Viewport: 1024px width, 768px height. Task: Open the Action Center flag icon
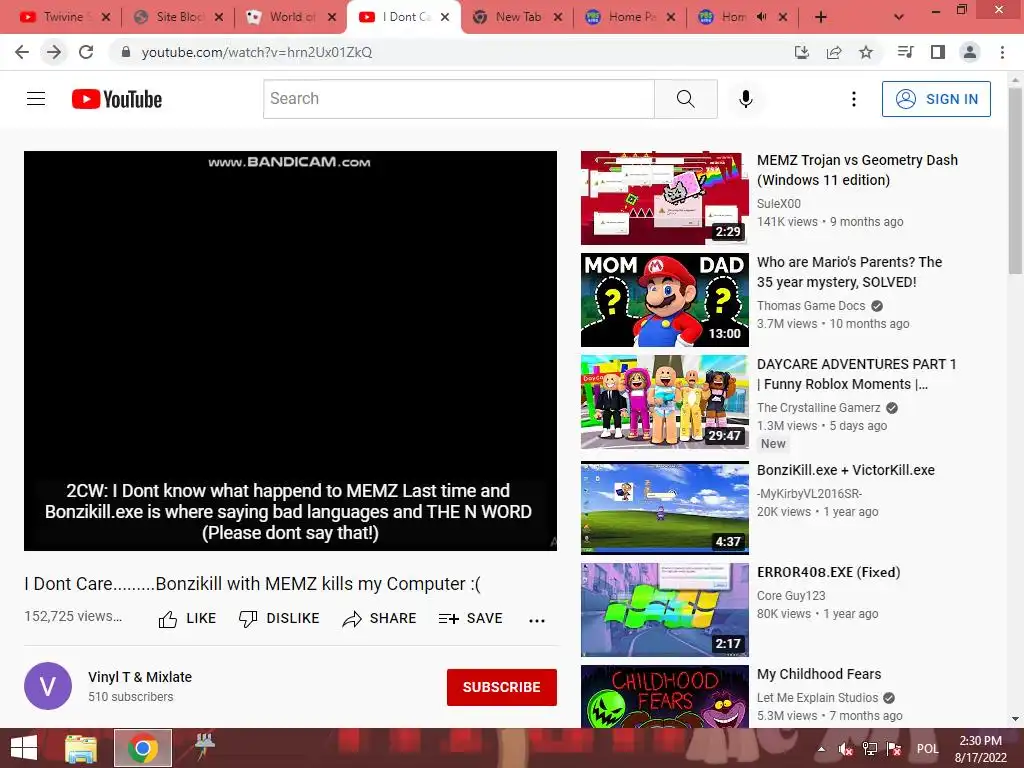893,749
